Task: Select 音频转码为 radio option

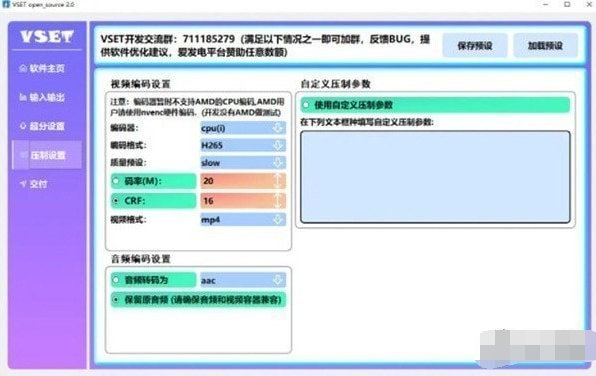Action: pos(154,280)
